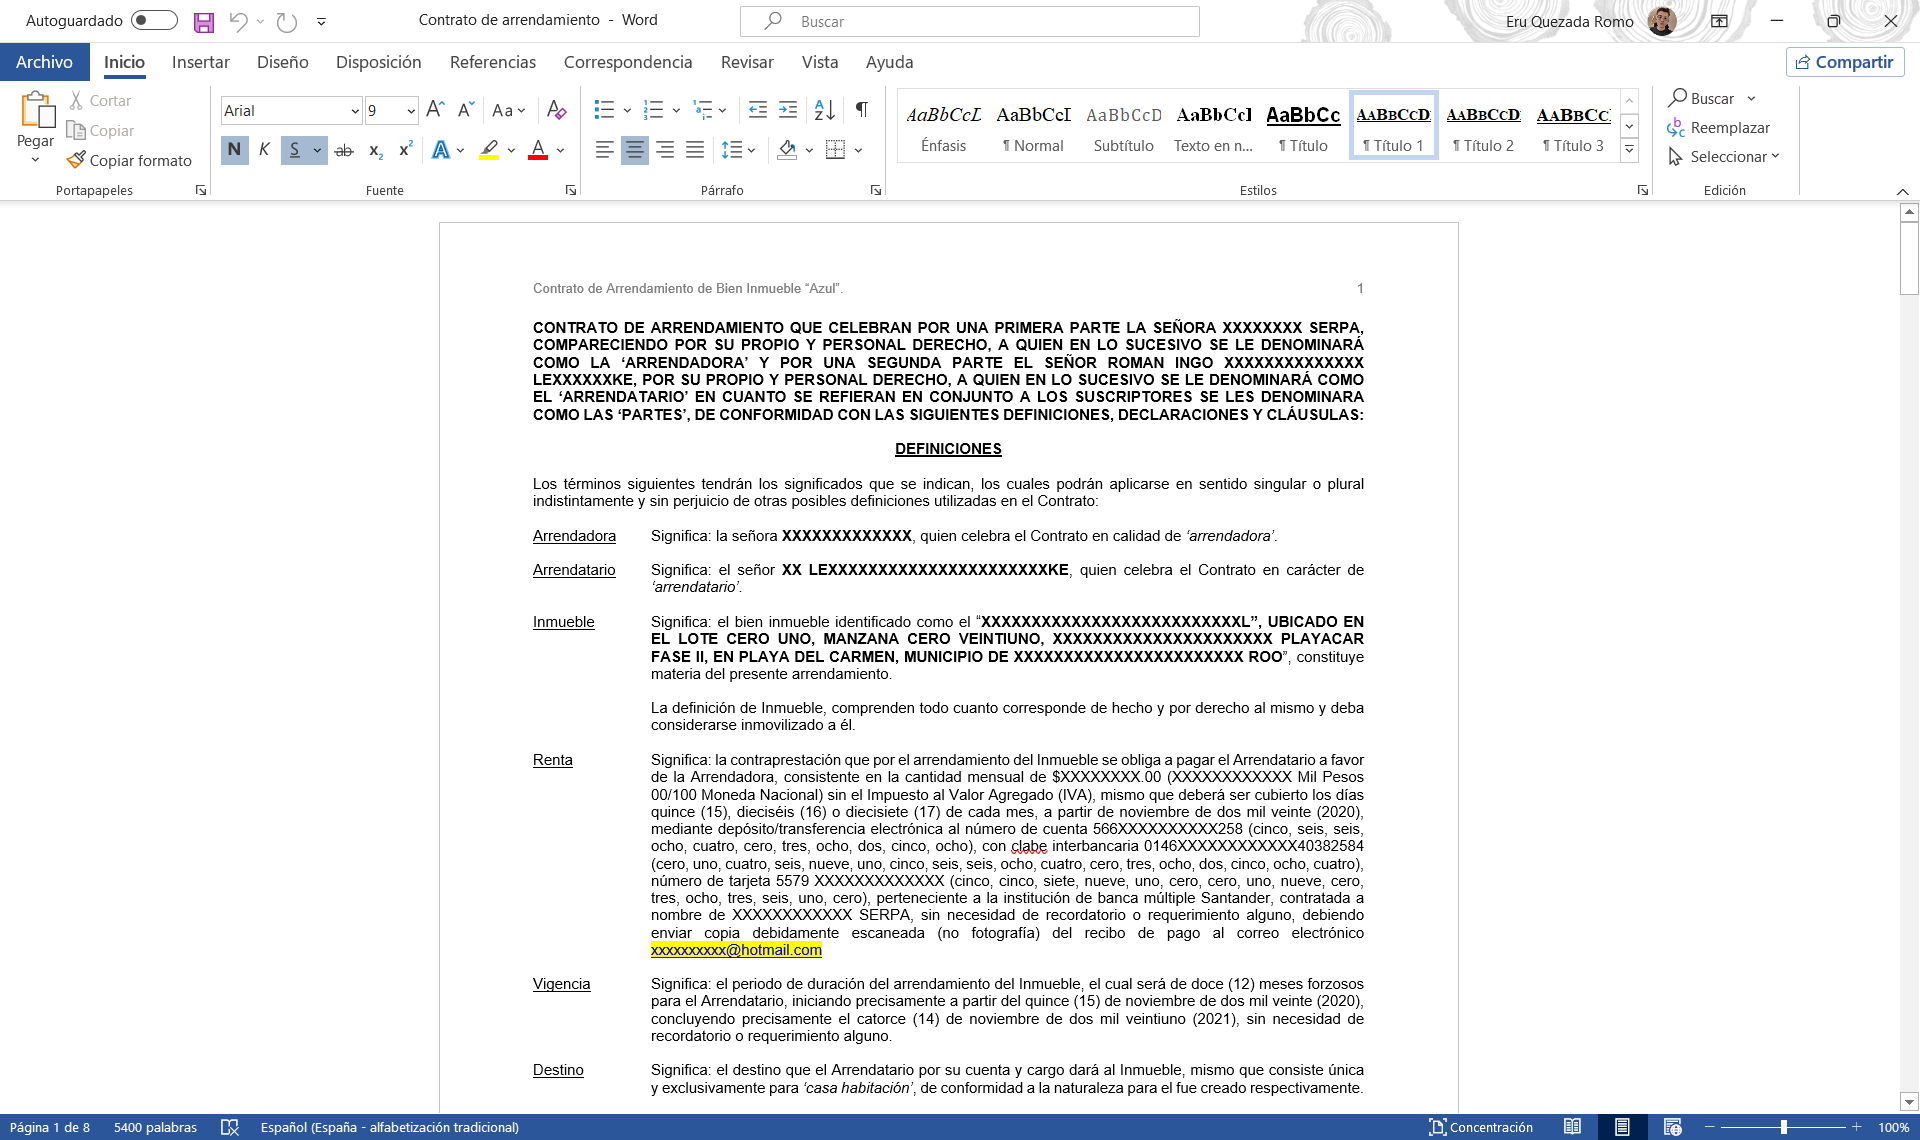Screen dimensions: 1920x1140
Task: Apply subscript formatting
Action: click(x=376, y=150)
